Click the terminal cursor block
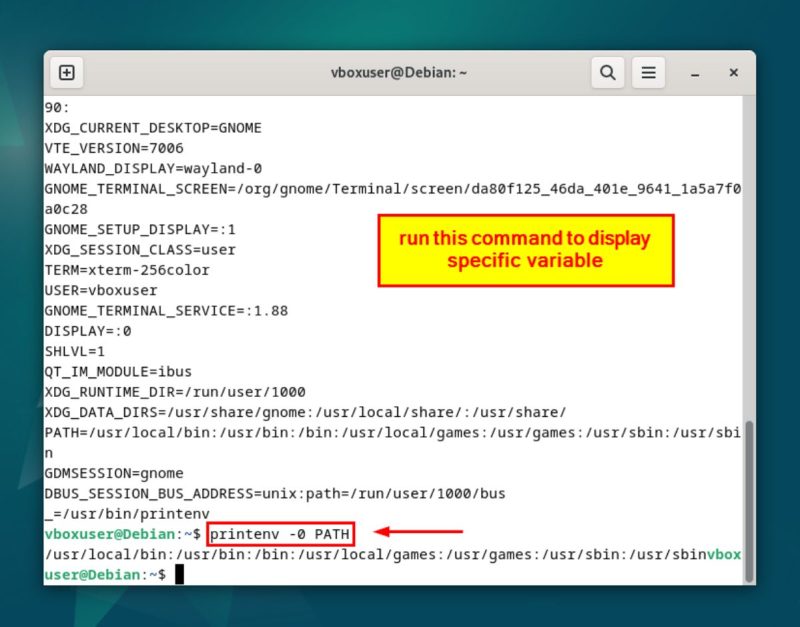Viewport: 800px width, 627px height. coord(179,575)
